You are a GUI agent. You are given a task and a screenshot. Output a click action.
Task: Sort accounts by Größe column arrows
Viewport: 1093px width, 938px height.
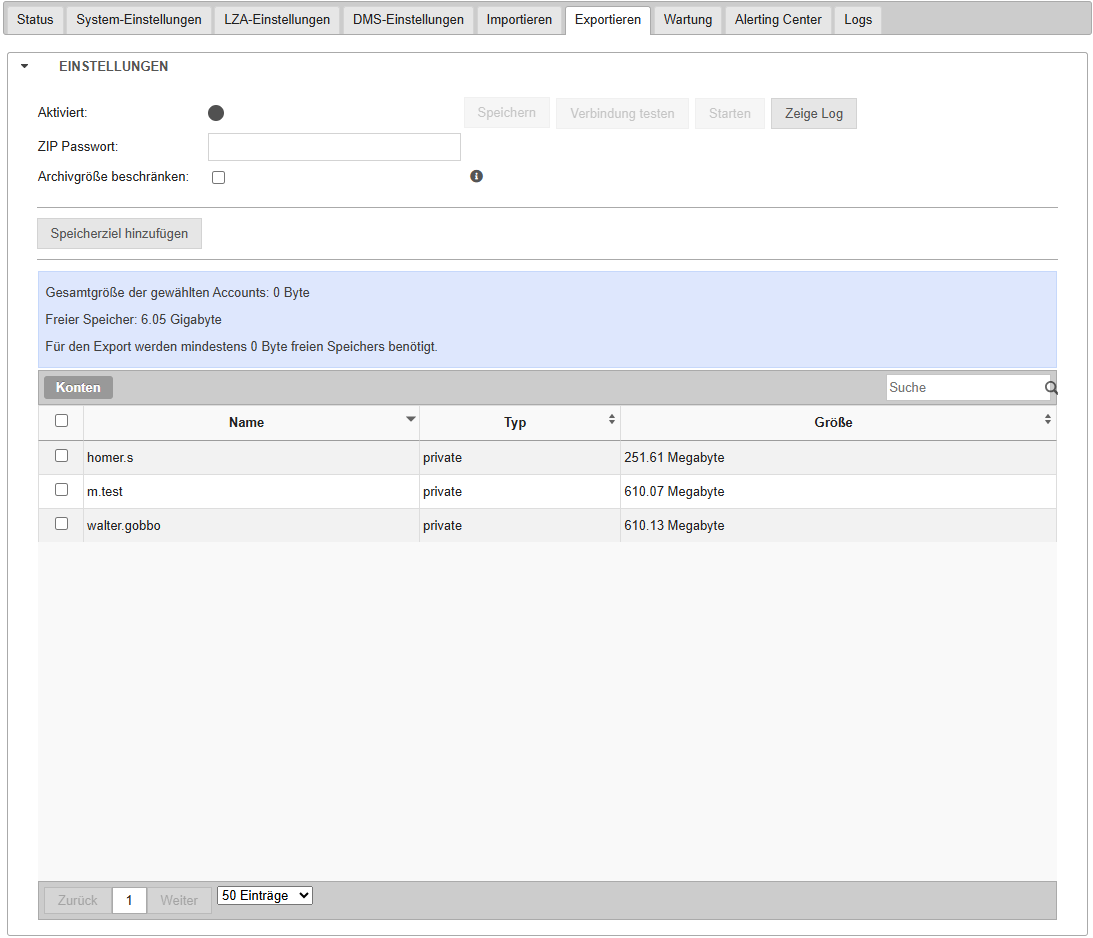click(1047, 421)
